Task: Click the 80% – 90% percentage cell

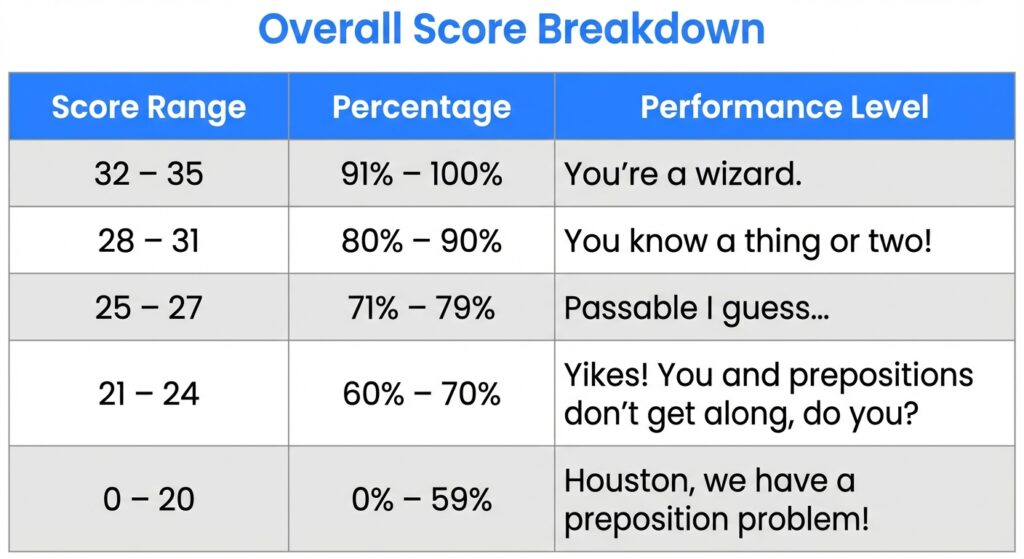Action: pos(421,241)
